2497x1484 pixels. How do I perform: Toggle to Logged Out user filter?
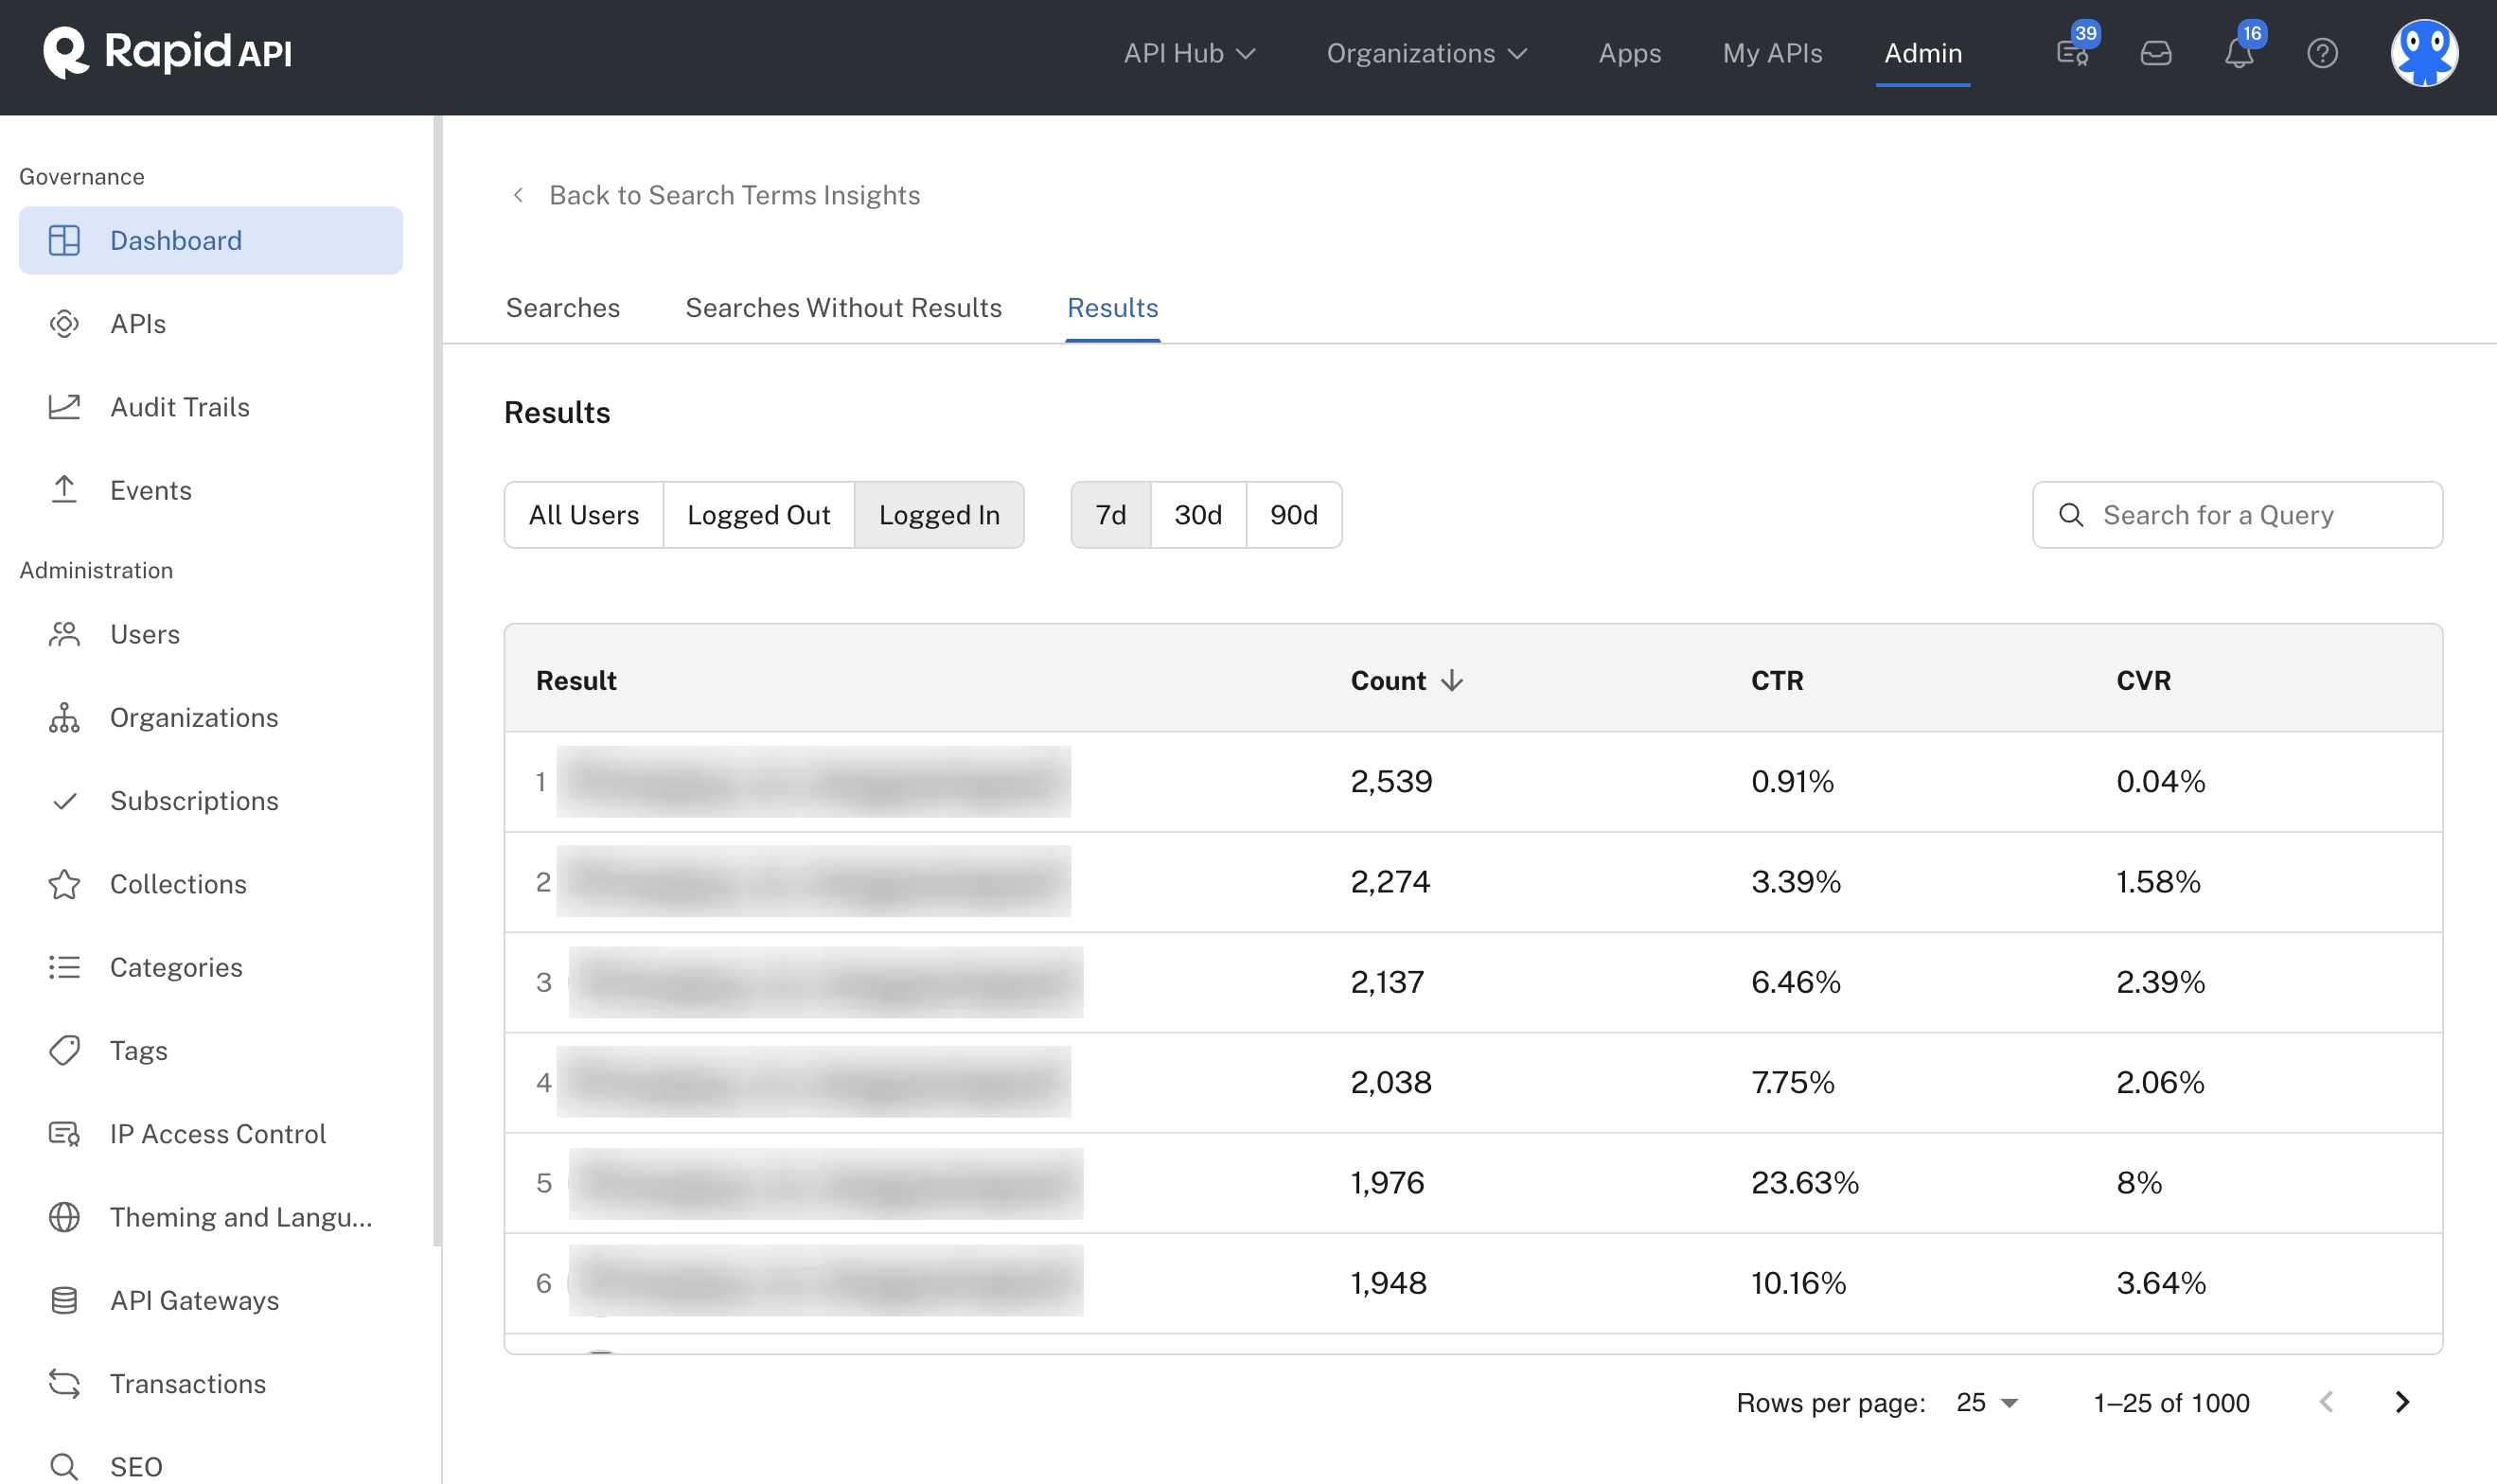point(759,514)
